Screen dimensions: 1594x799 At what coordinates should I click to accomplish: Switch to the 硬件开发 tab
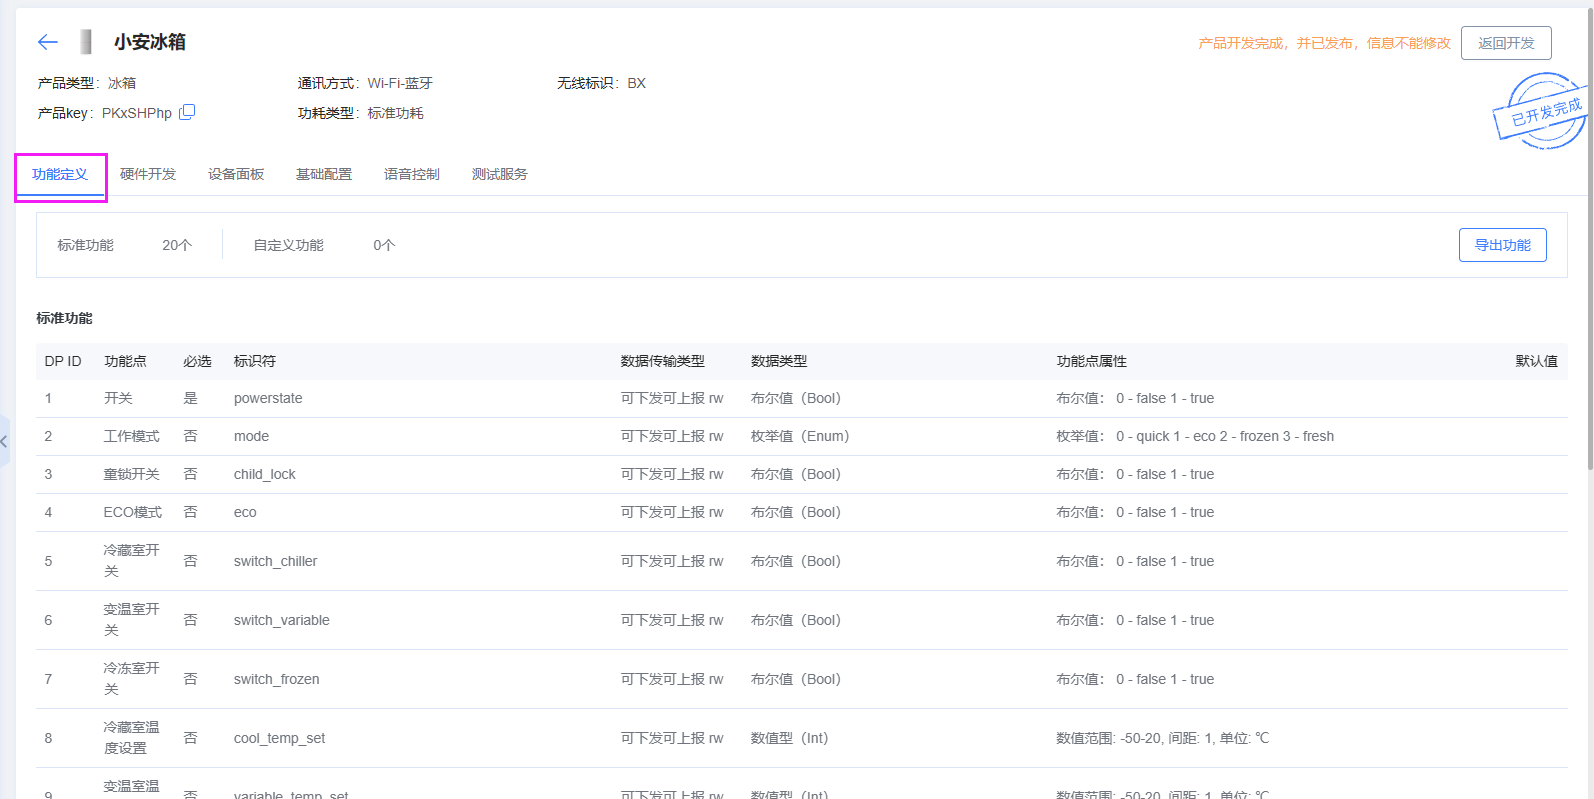click(148, 174)
